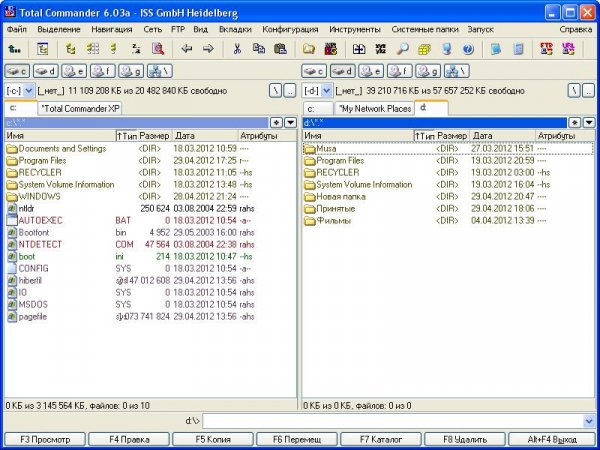The height and width of the screenshot is (450, 600).
Task: Select drive e in left panel drive bar
Action: click(x=74, y=71)
